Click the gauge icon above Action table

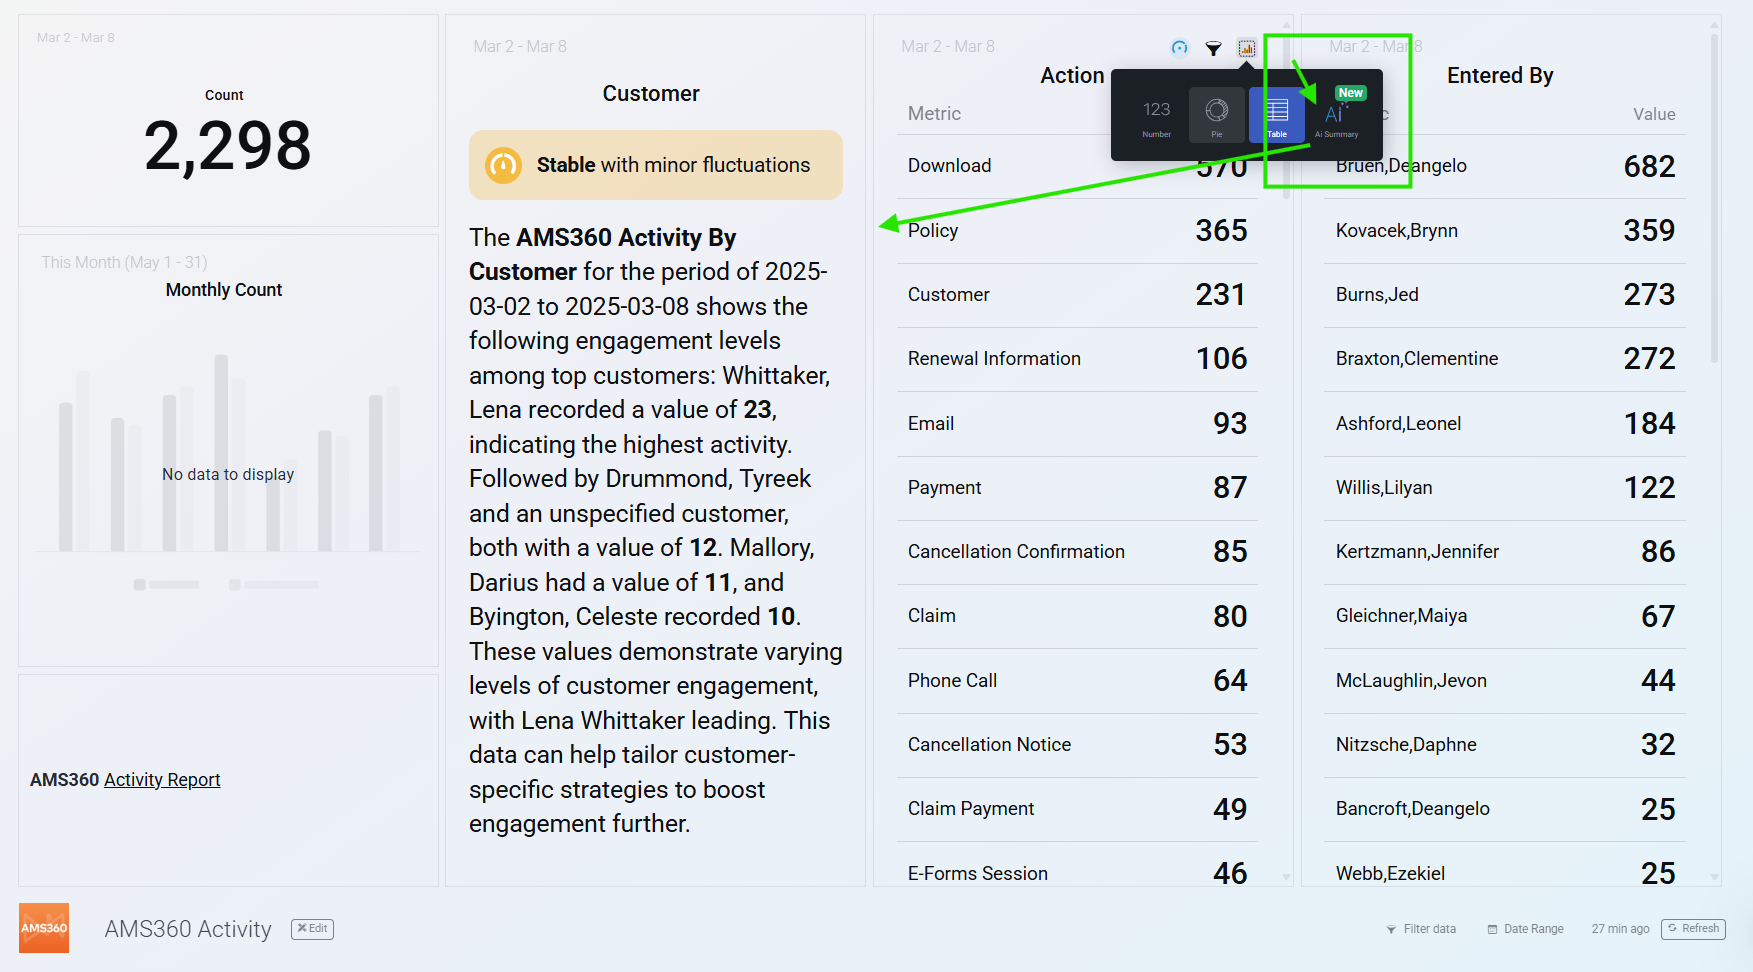tap(1180, 48)
